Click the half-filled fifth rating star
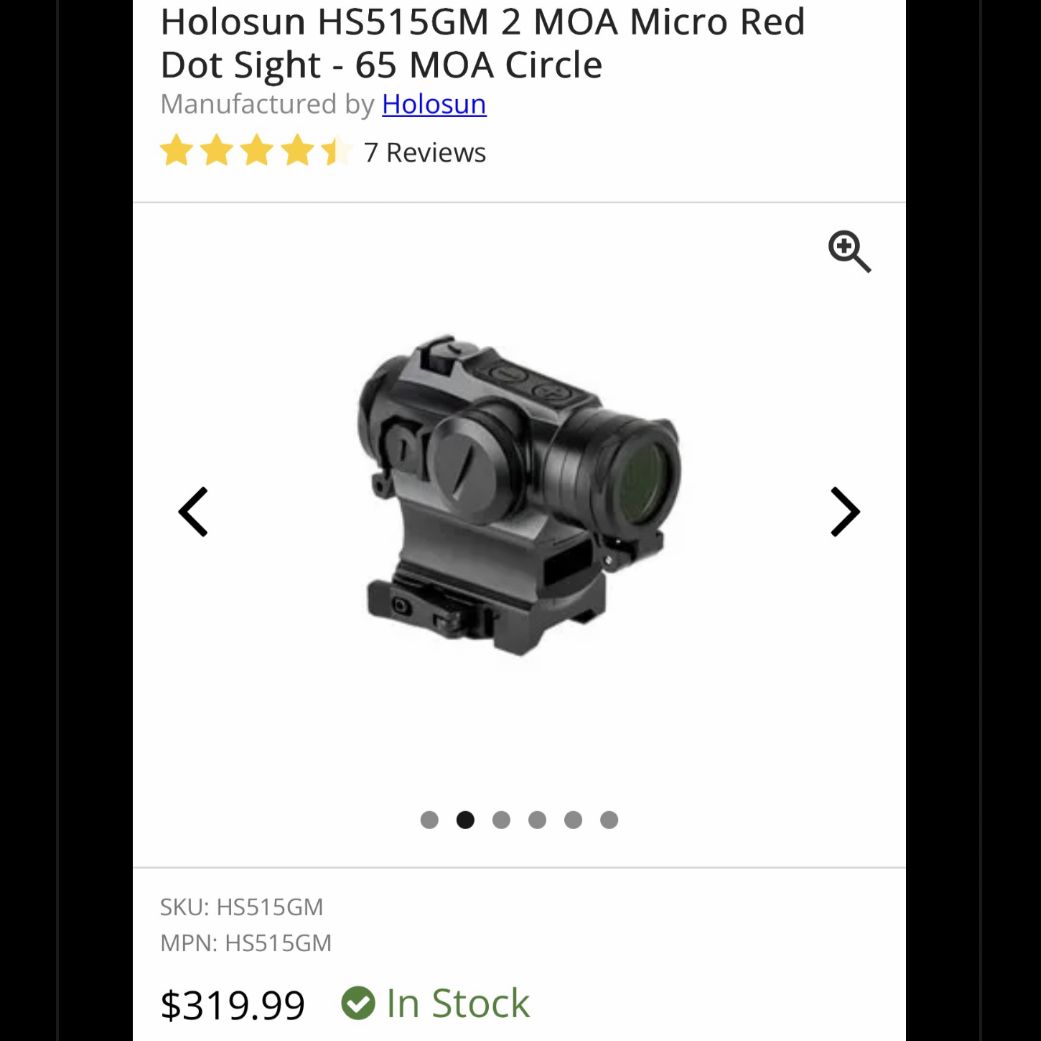Image resolution: width=1041 pixels, height=1041 pixels. click(x=335, y=151)
